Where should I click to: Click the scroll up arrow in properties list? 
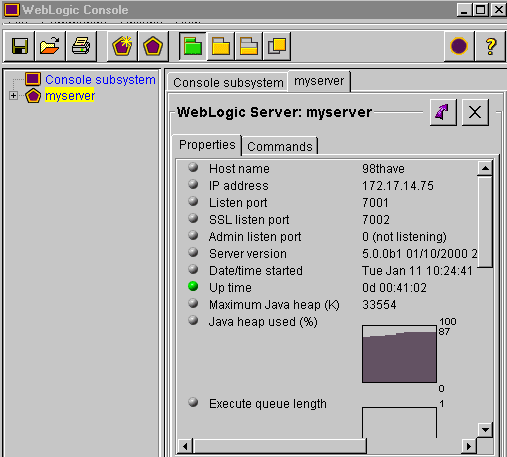point(485,168)
